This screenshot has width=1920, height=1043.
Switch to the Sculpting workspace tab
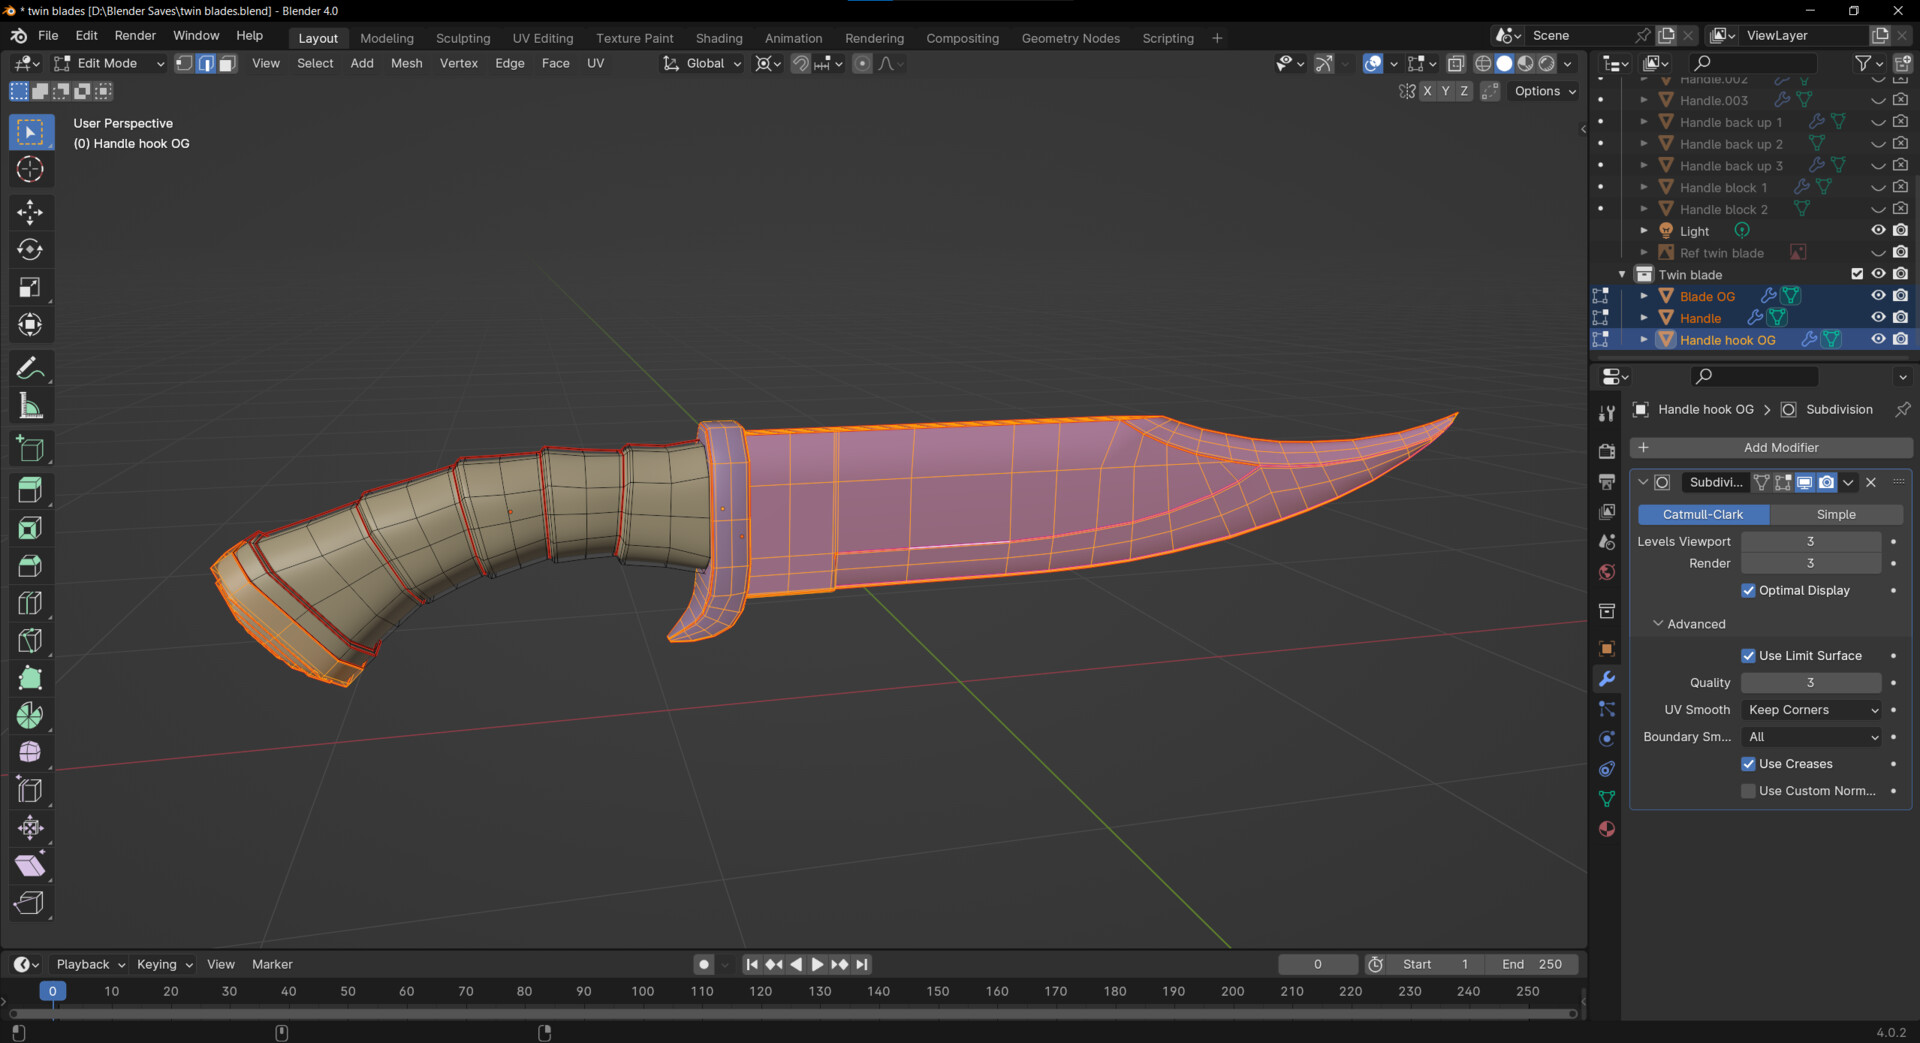[x=463, y=38]
